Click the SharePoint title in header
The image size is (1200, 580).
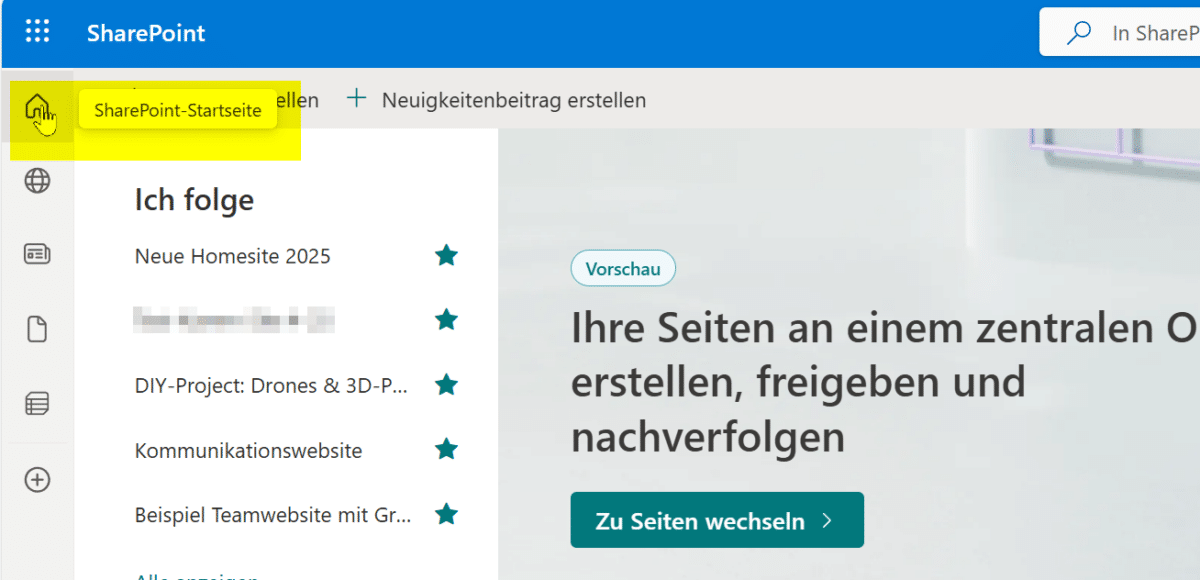coord(146,33)
